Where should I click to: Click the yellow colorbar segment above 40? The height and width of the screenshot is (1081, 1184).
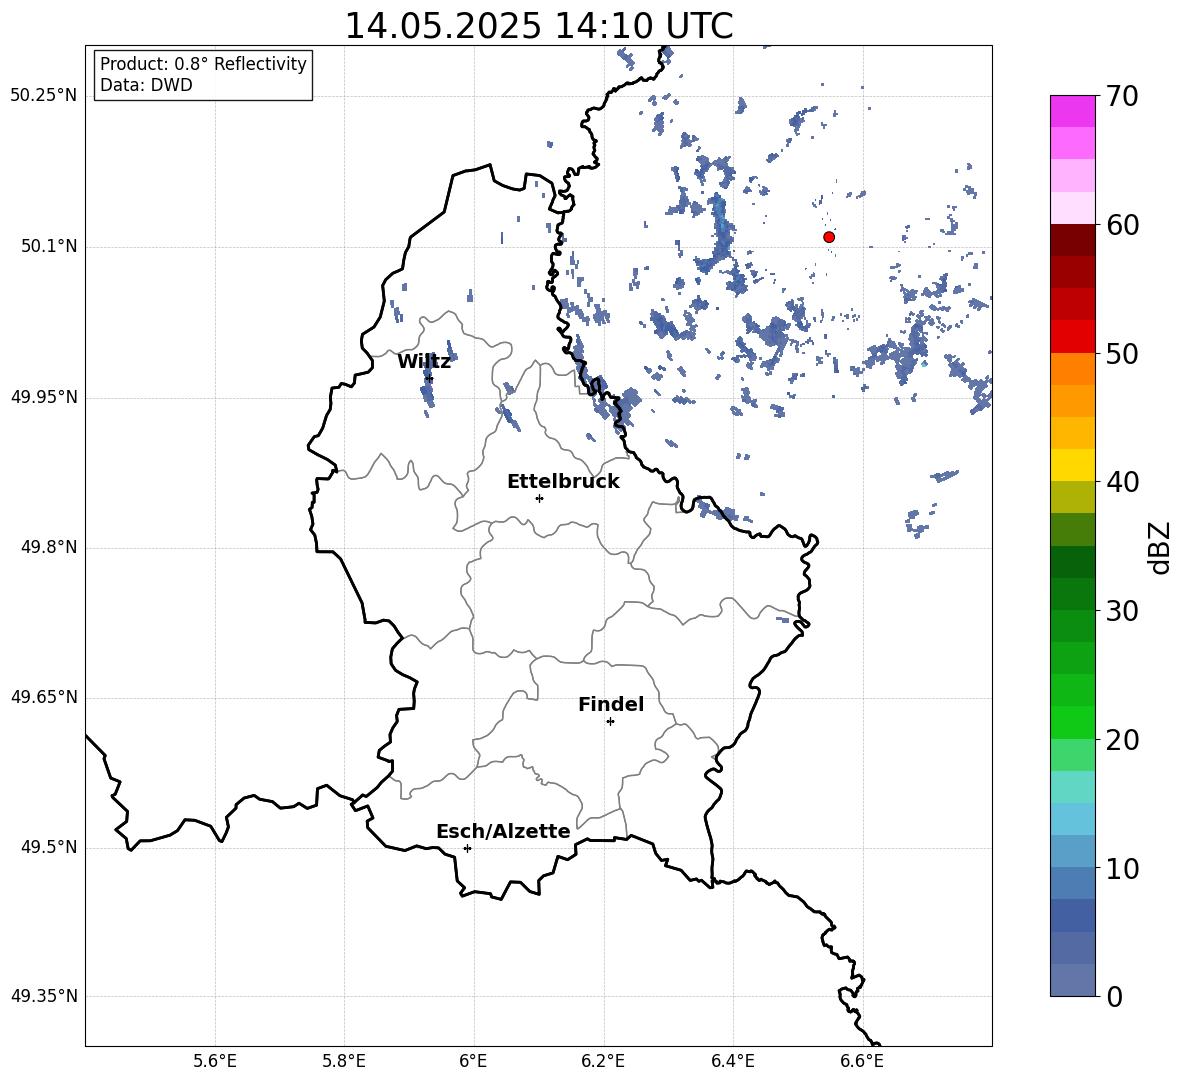pos(1072,465)
